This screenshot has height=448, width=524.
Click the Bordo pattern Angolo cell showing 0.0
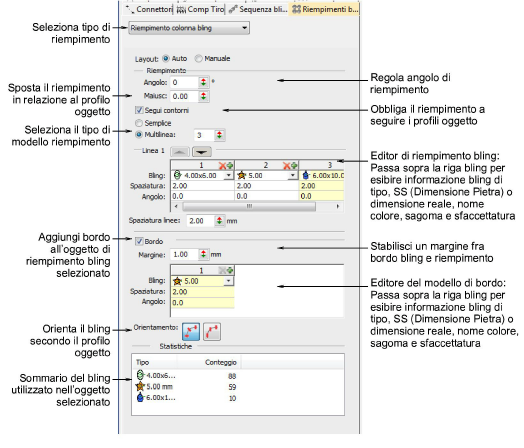click(203, 302)
